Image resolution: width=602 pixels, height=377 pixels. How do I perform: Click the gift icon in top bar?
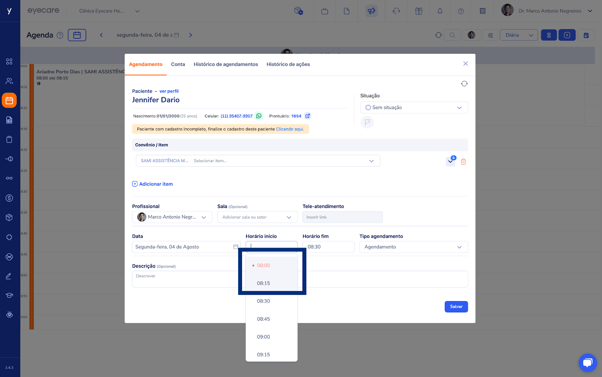(x=418, y=11)
